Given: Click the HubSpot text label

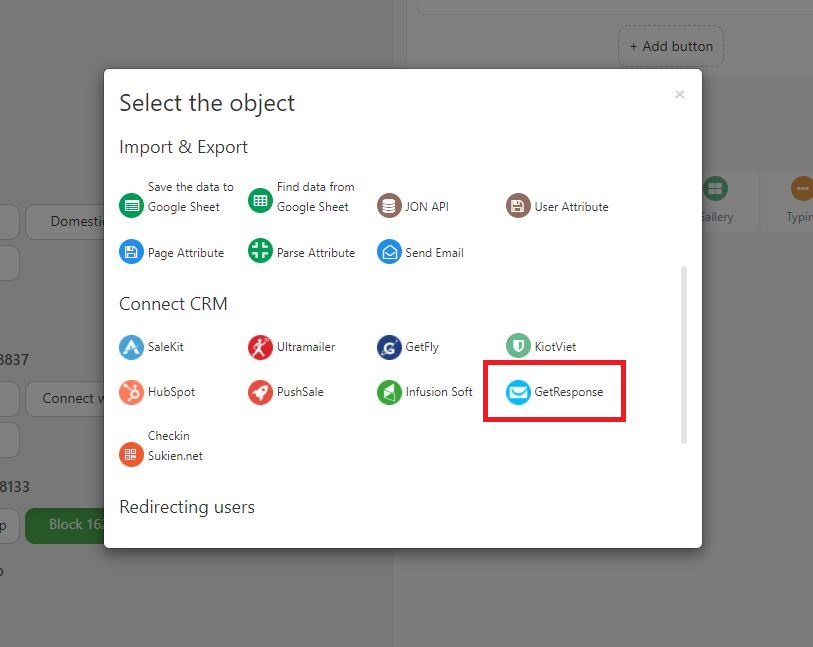Looking at the screenshot, I should tap(171, 392).
